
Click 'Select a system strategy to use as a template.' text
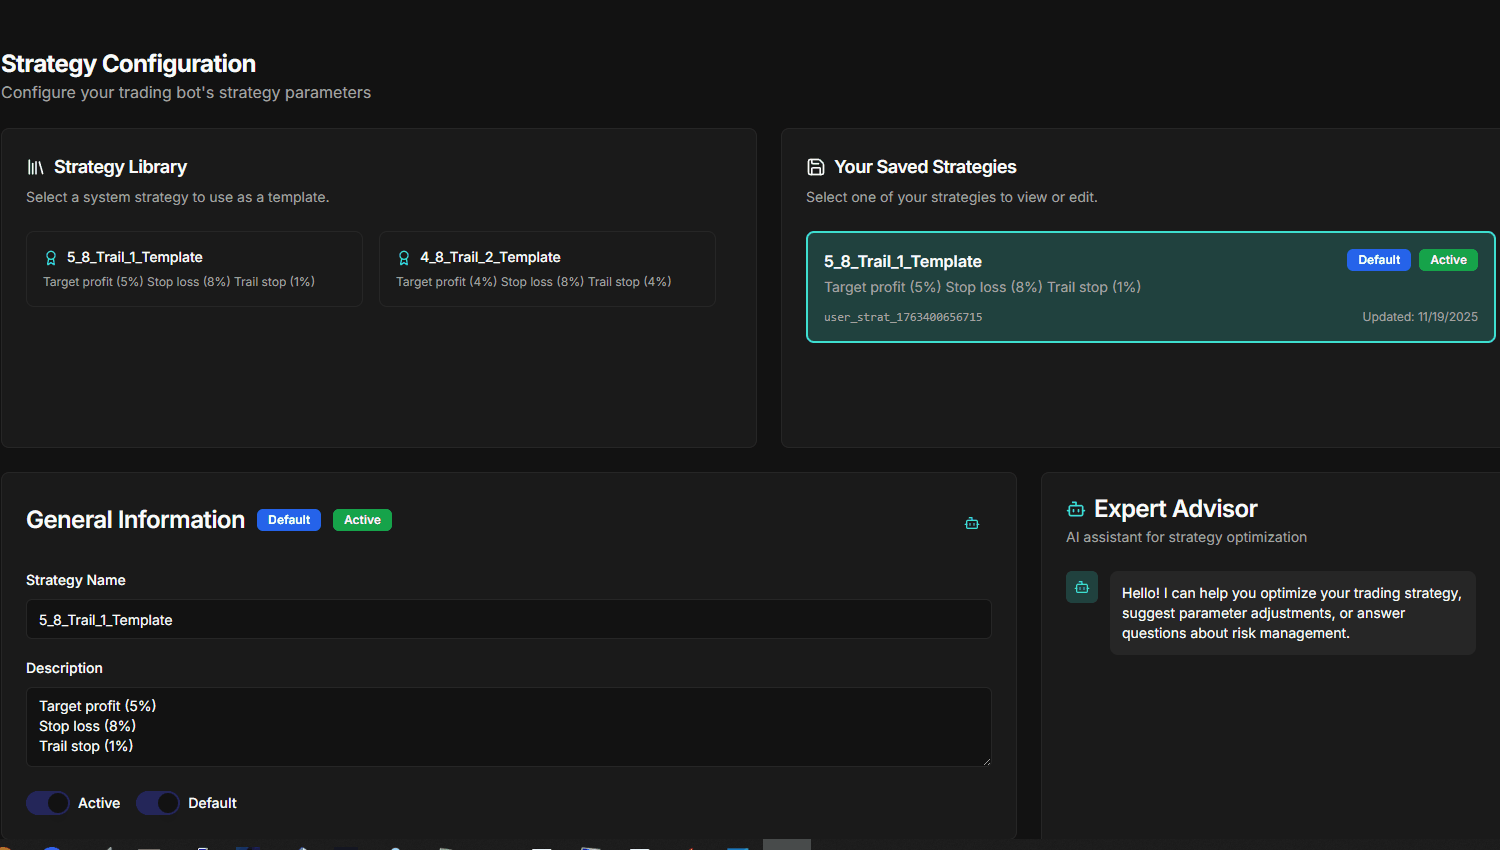(x=178, y=197)
